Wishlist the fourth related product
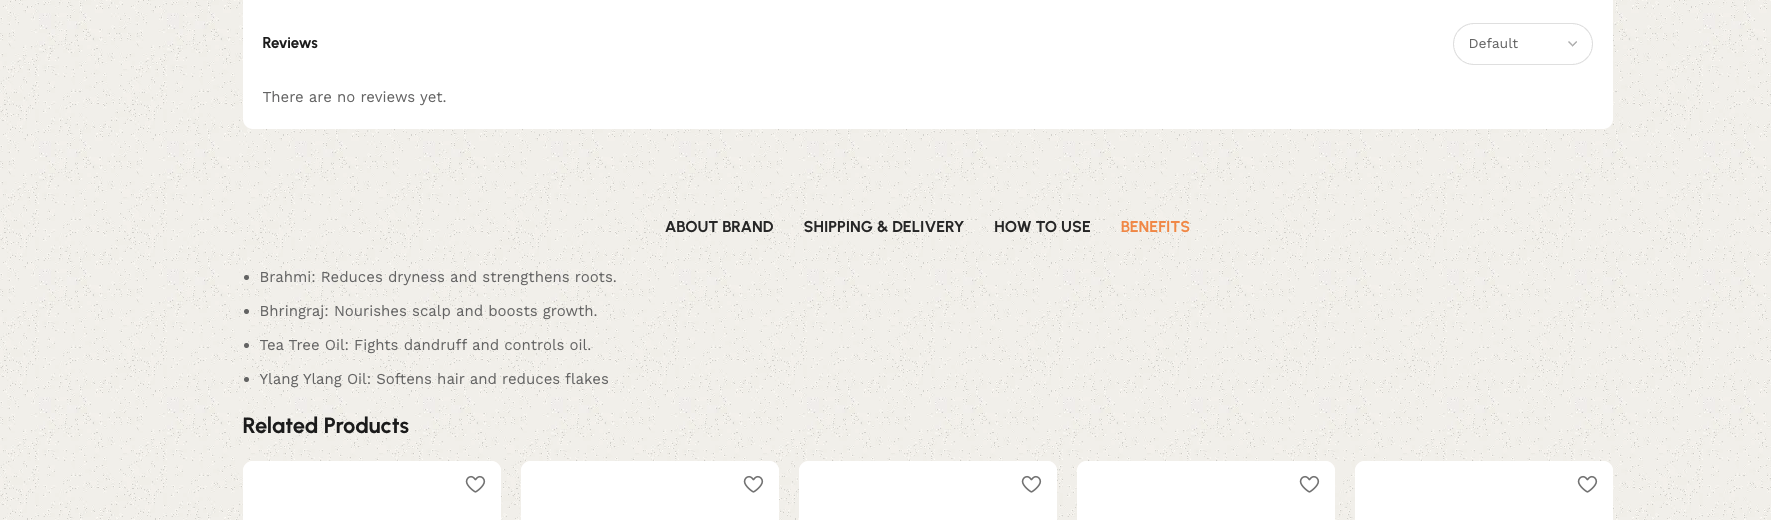1771x520 pixels. pos(1309,484)
